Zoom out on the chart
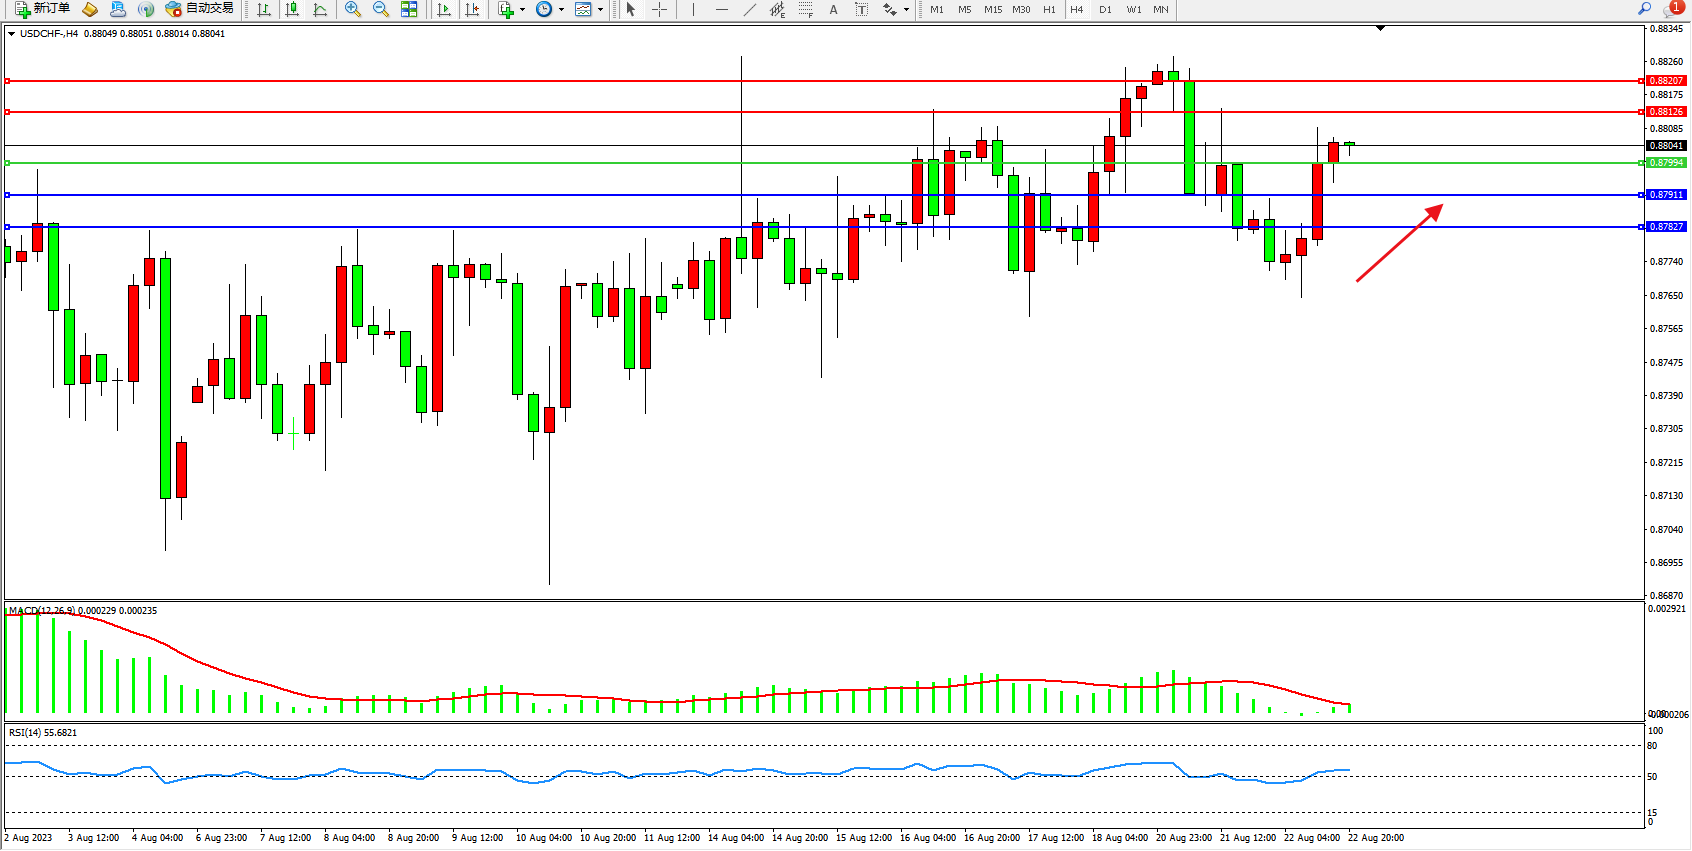This screenshot has width=1692, height=851. [380, 9]
